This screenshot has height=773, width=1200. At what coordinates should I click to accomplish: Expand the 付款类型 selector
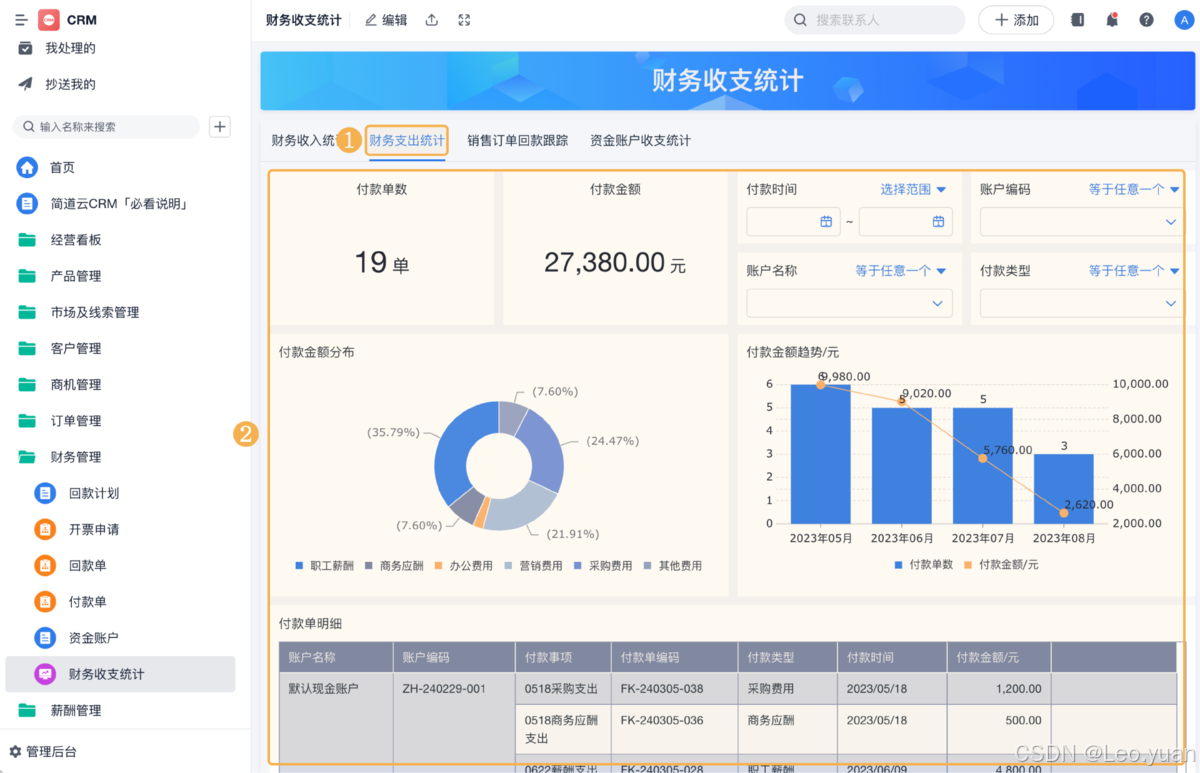[x=1080, y=304]
